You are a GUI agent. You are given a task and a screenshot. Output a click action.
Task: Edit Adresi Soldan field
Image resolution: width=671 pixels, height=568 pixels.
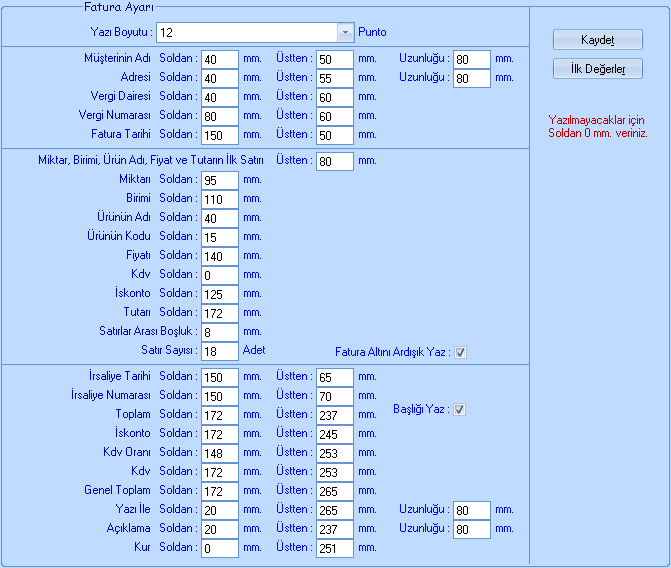(x=220, y=78)
